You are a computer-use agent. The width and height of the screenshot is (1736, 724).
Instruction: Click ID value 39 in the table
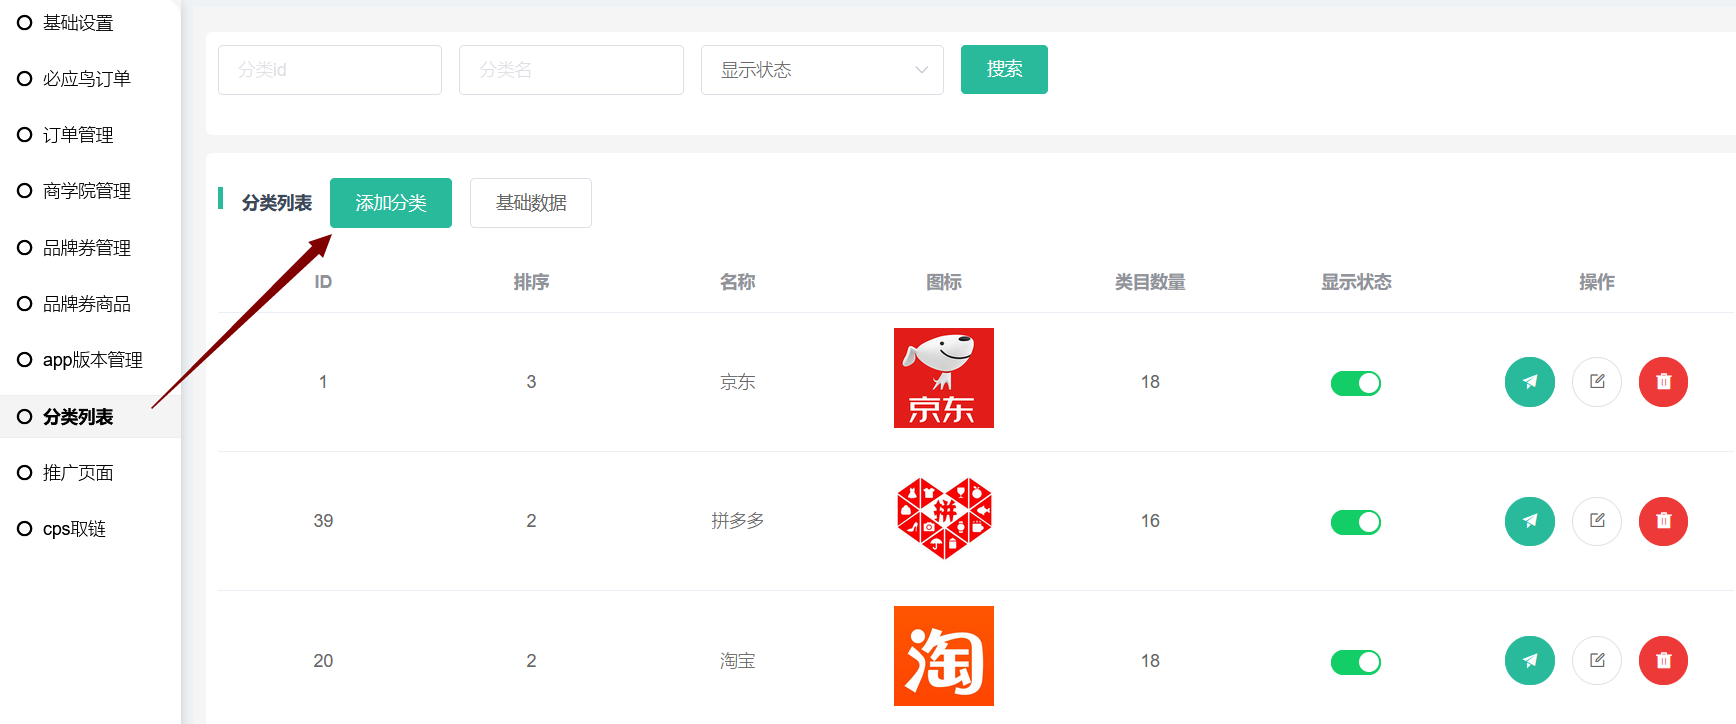pos(323,521)
